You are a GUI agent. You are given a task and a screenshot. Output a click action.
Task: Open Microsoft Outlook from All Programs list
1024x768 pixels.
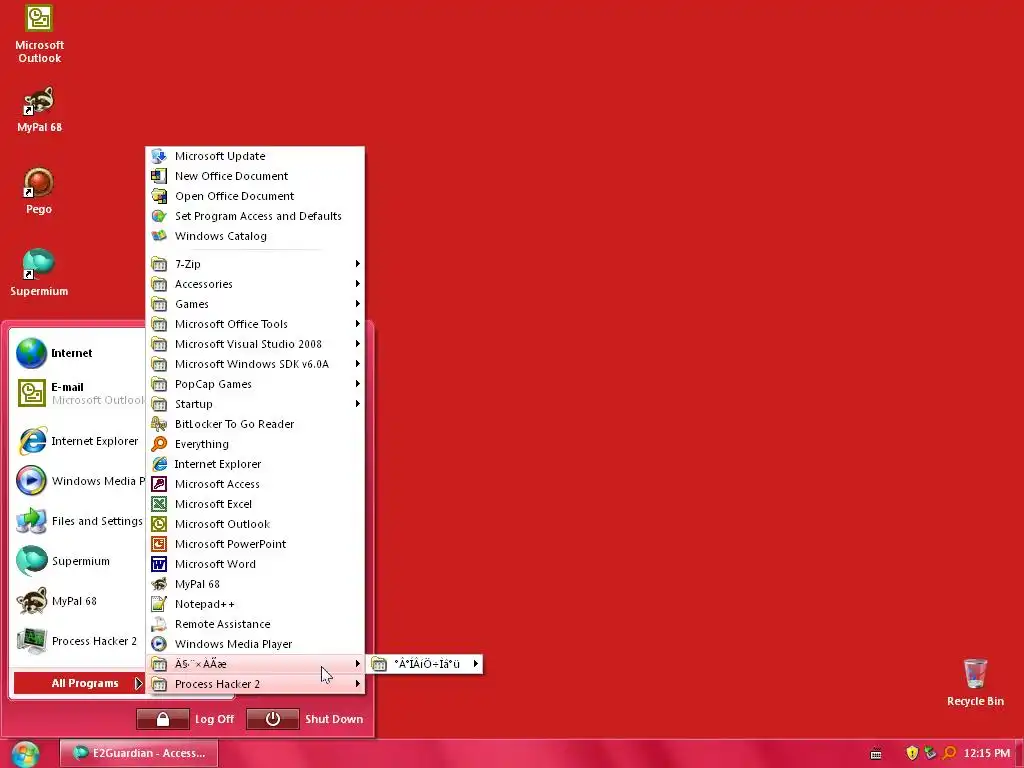[x=255, y=524]
